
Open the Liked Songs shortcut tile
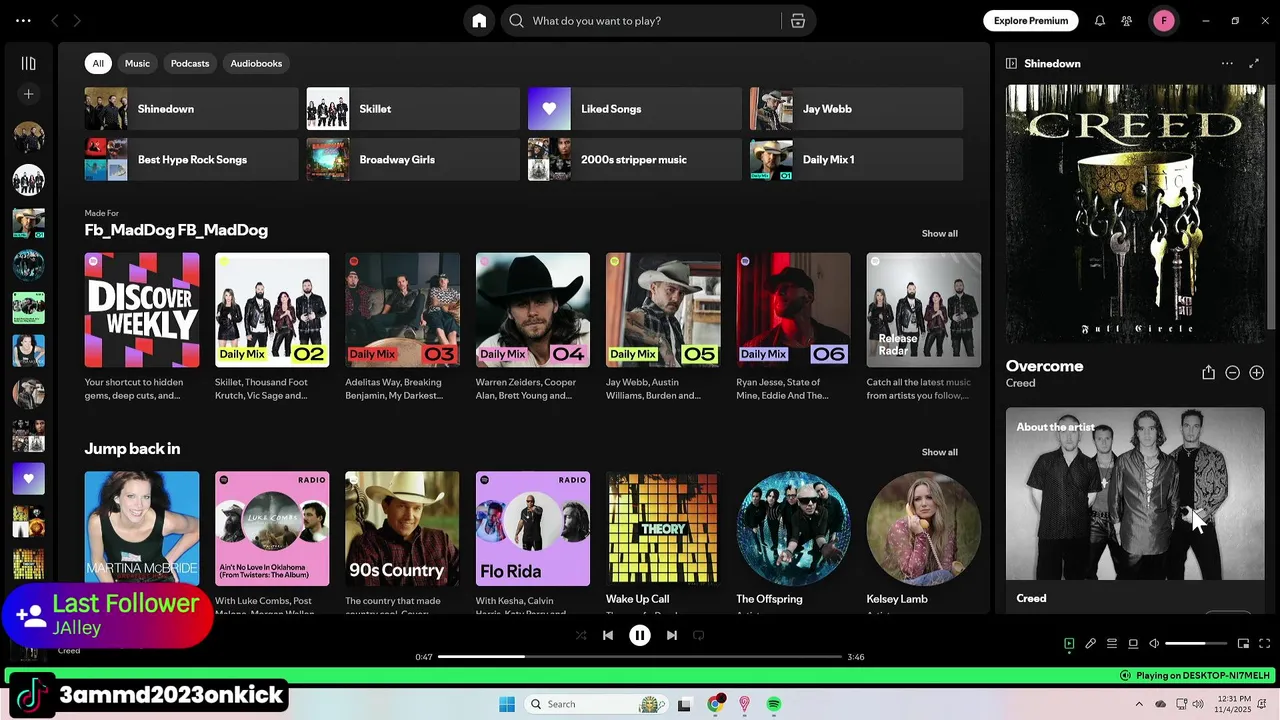(x=635, y=109)
